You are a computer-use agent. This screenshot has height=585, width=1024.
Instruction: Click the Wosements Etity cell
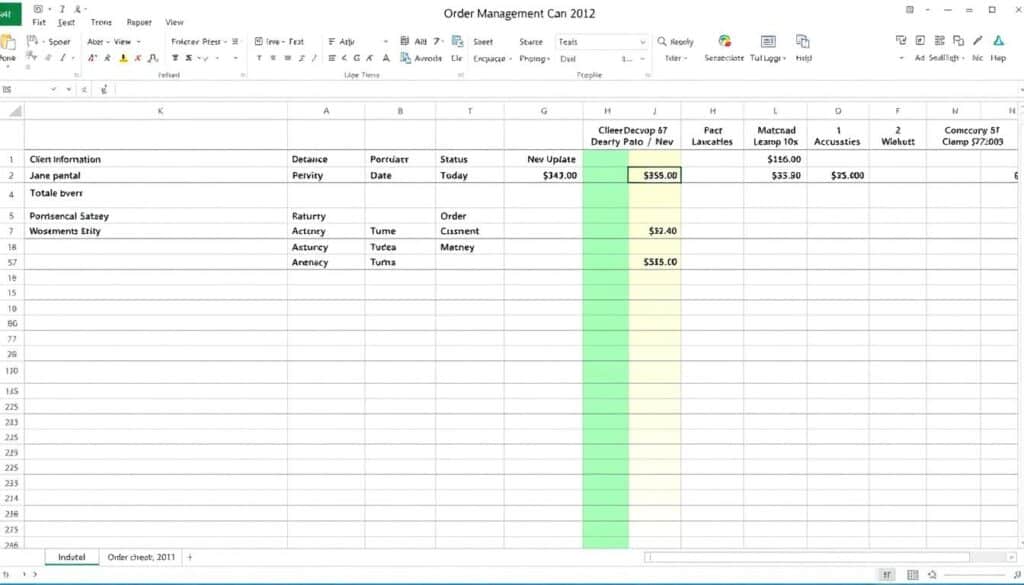156,230
